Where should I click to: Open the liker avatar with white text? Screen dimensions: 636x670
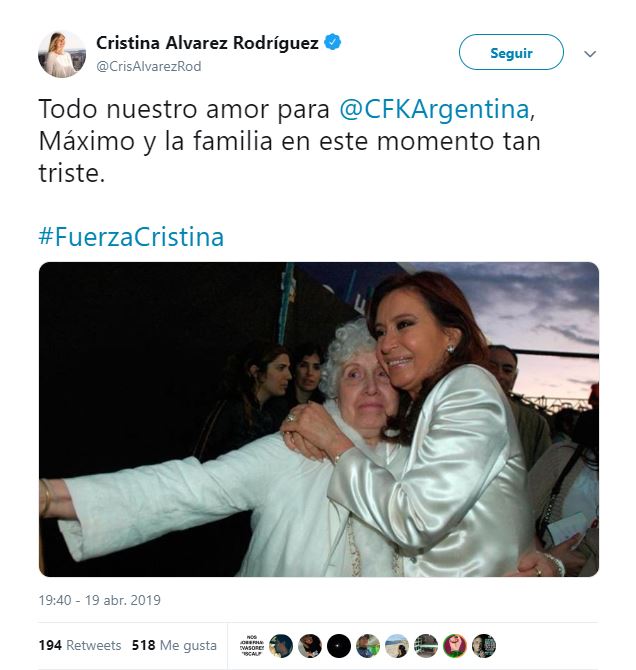(252, 646)
